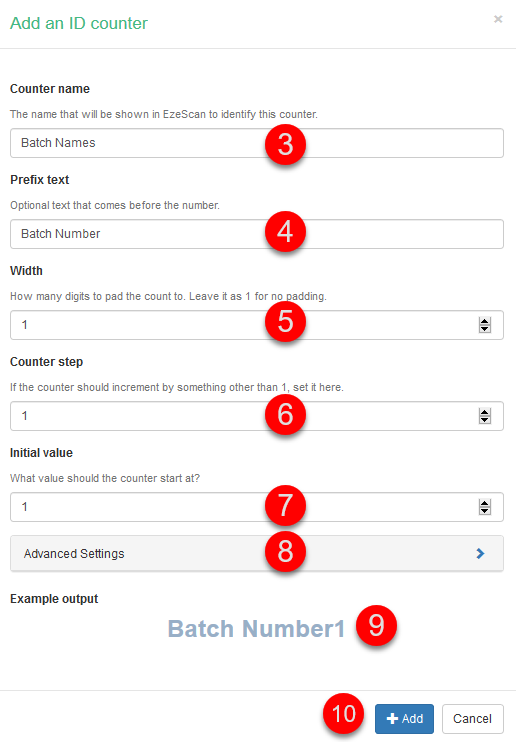516x742 pixels.
Task: Click the Add button
Action: click(404, 719)
